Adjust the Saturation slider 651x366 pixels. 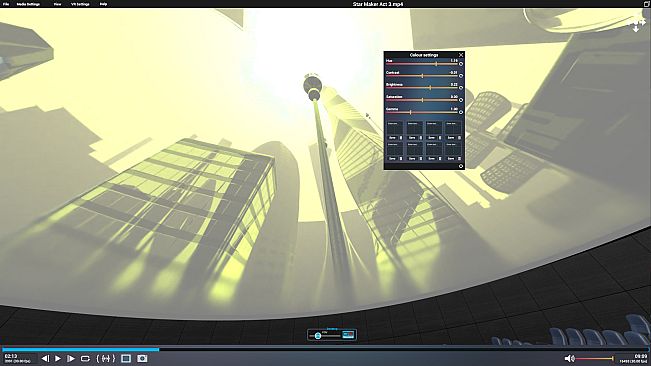click(x=421, y=100)
